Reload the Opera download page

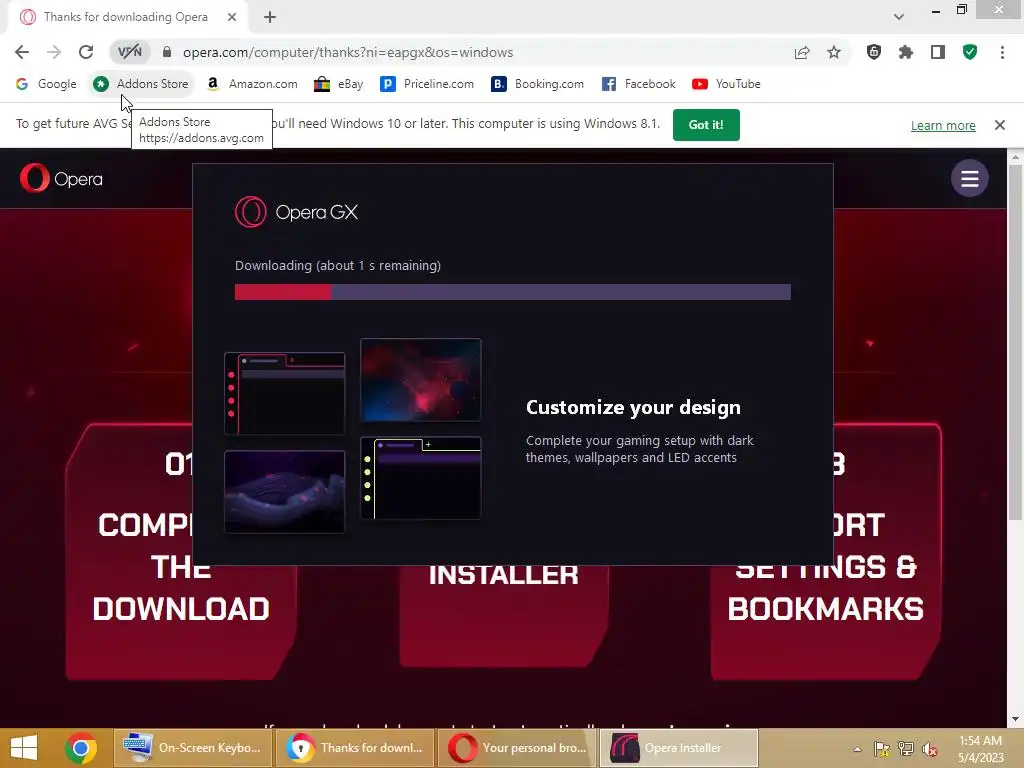(86, 52)
